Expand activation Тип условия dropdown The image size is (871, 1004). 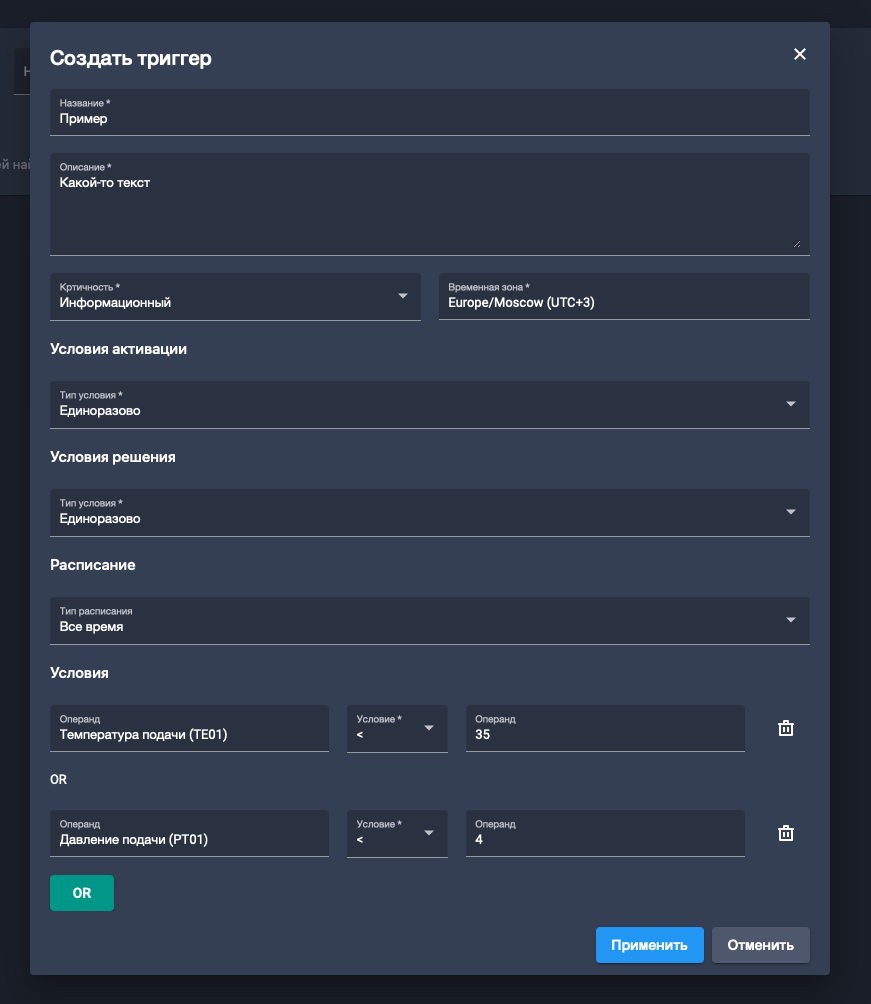pyautogui.click(x=429, y=405)
